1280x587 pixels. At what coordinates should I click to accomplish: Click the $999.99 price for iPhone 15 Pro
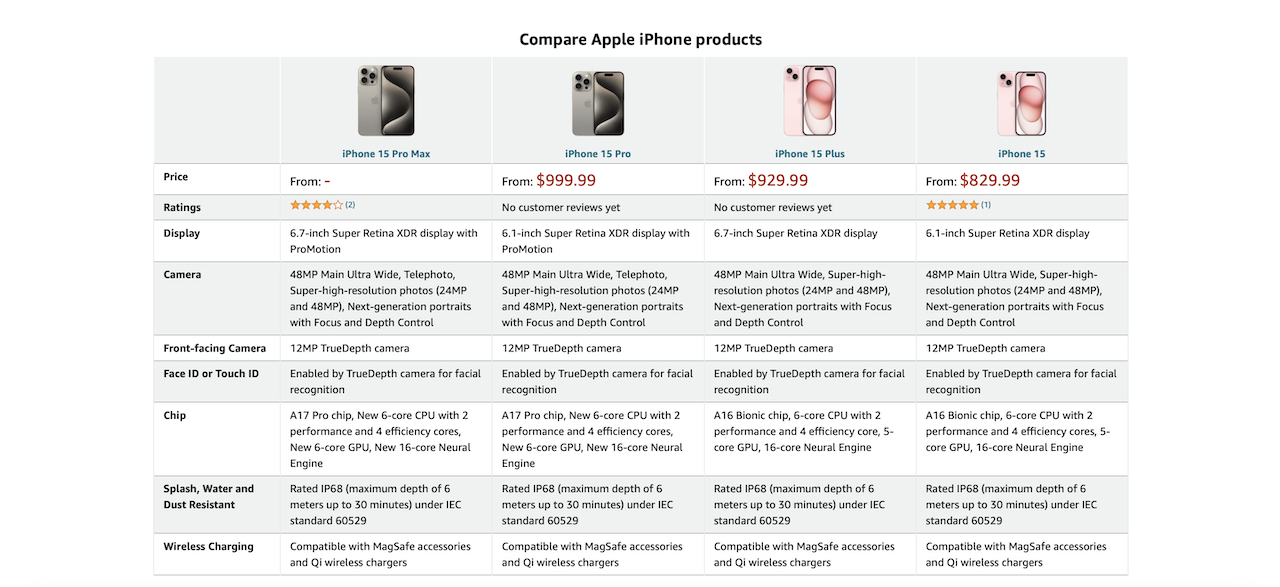tap(566, 181)
